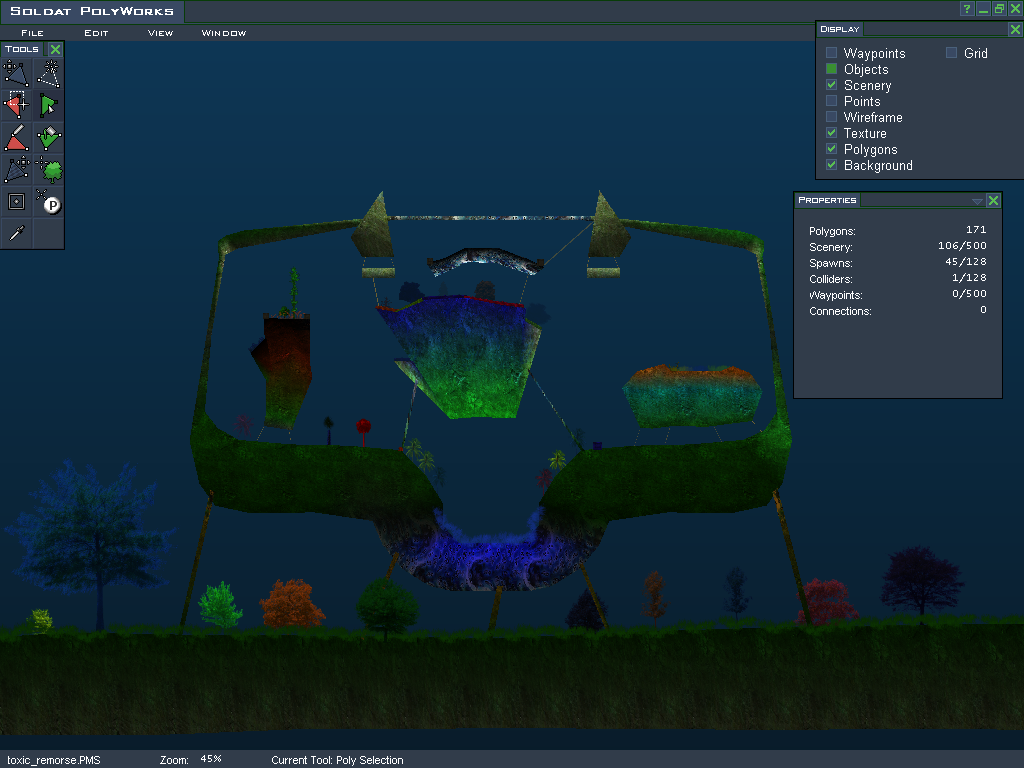Select the Texture transform tool
The height and width of the screenshot is (768, 1024).
[x=16, y=169]
